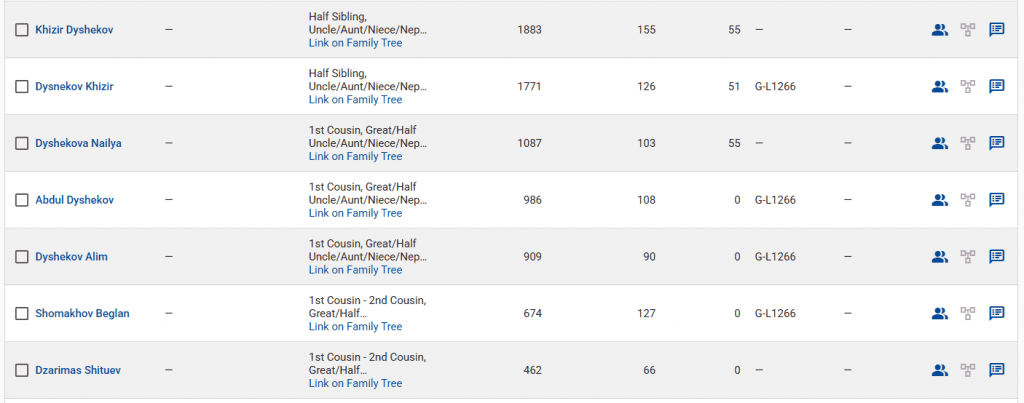Open notes for Shomakhov Beglan
The height and width of the screenshot is (403, 1024).
pyautogui.click(x=997, y=313)
